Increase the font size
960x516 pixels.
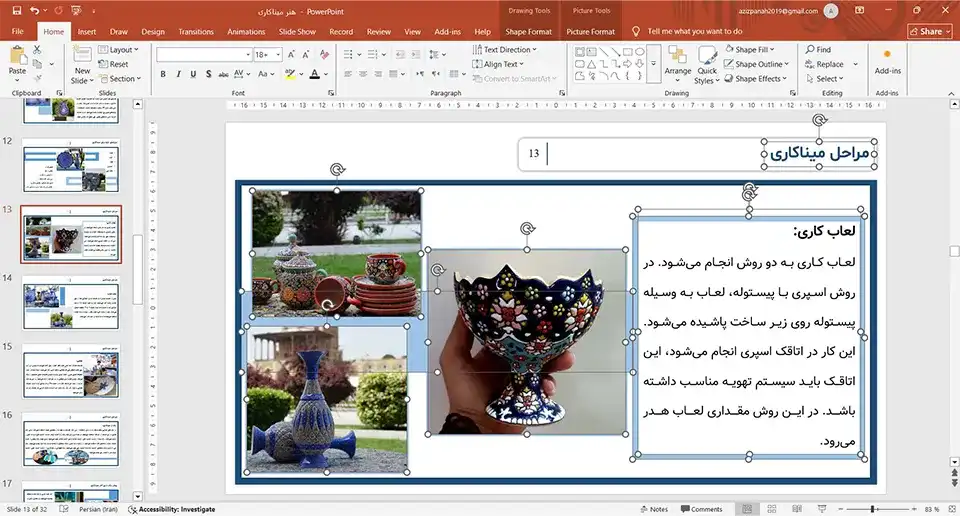click(291, 54)
